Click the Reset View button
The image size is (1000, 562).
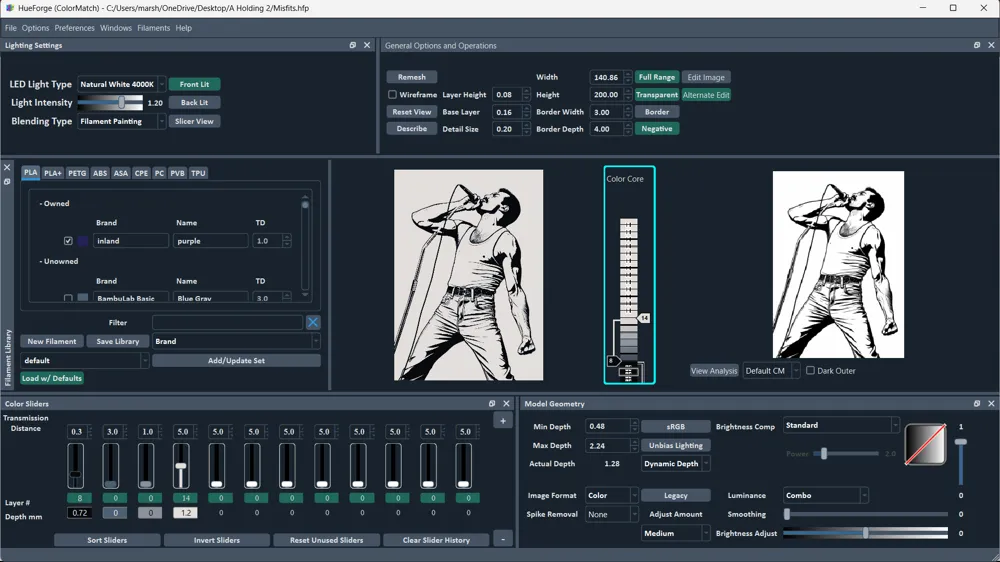[412, 112]
